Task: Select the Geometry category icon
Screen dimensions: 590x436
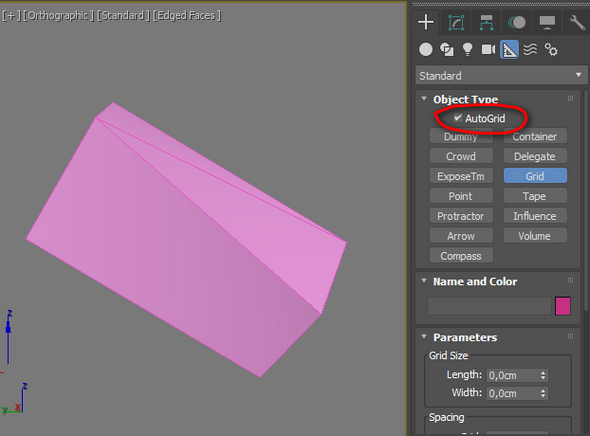Action: coord(426,49)
